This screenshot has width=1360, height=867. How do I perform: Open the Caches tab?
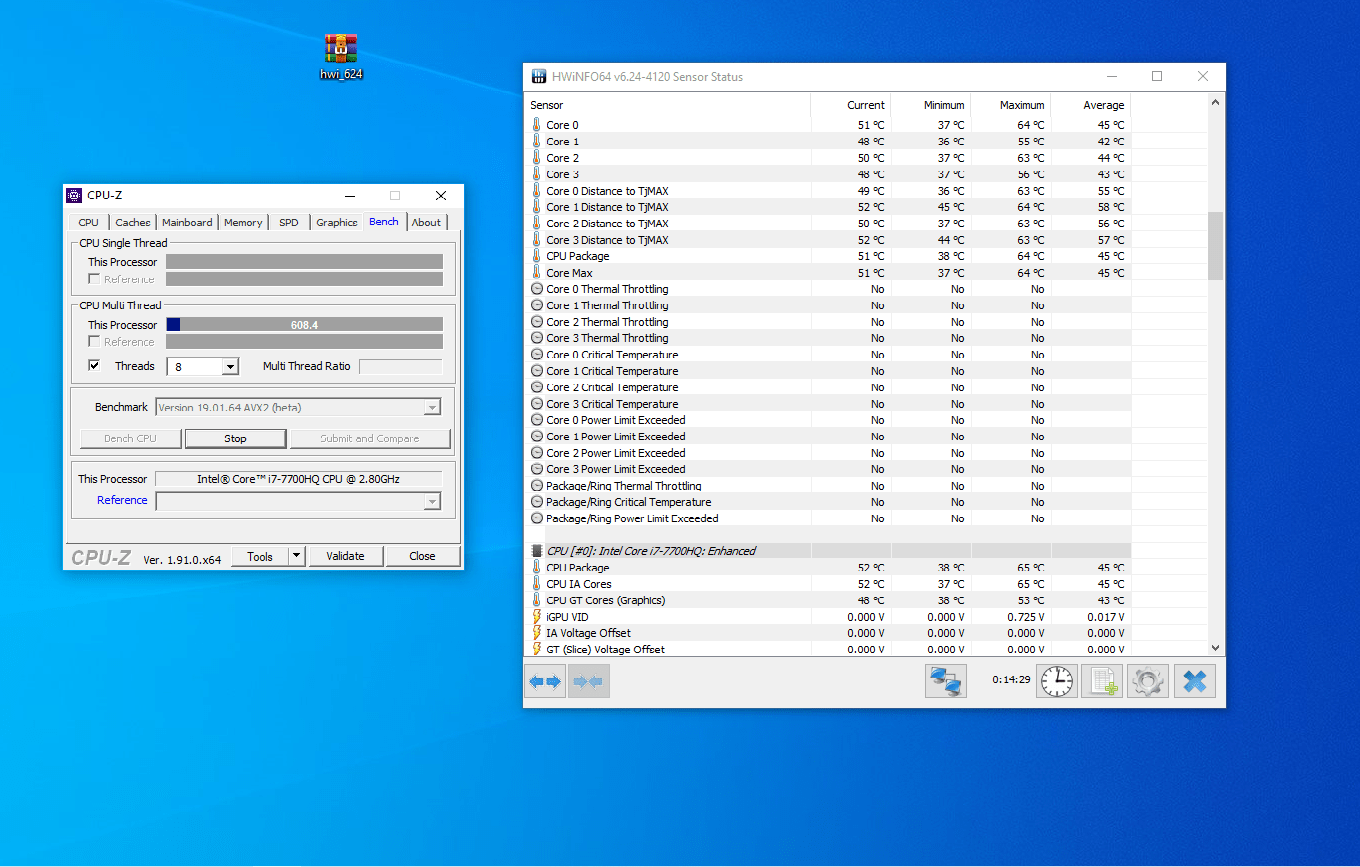[132, 222]
